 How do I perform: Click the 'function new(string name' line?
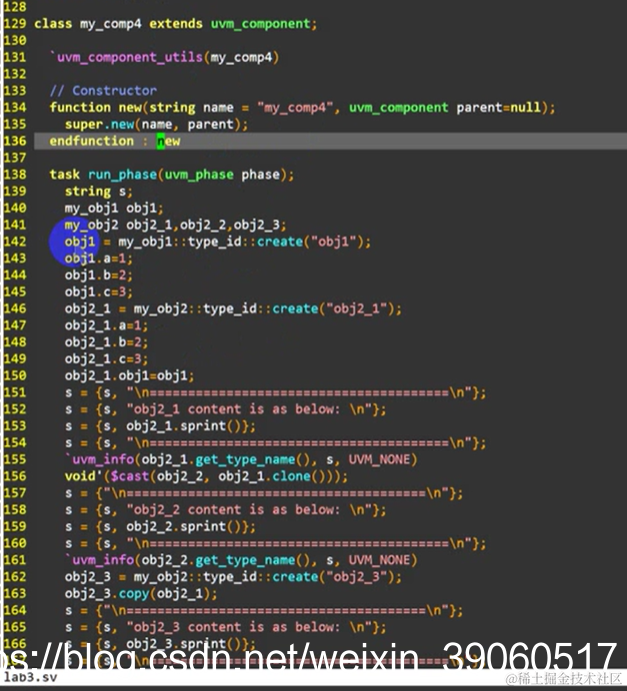point(302,108)
